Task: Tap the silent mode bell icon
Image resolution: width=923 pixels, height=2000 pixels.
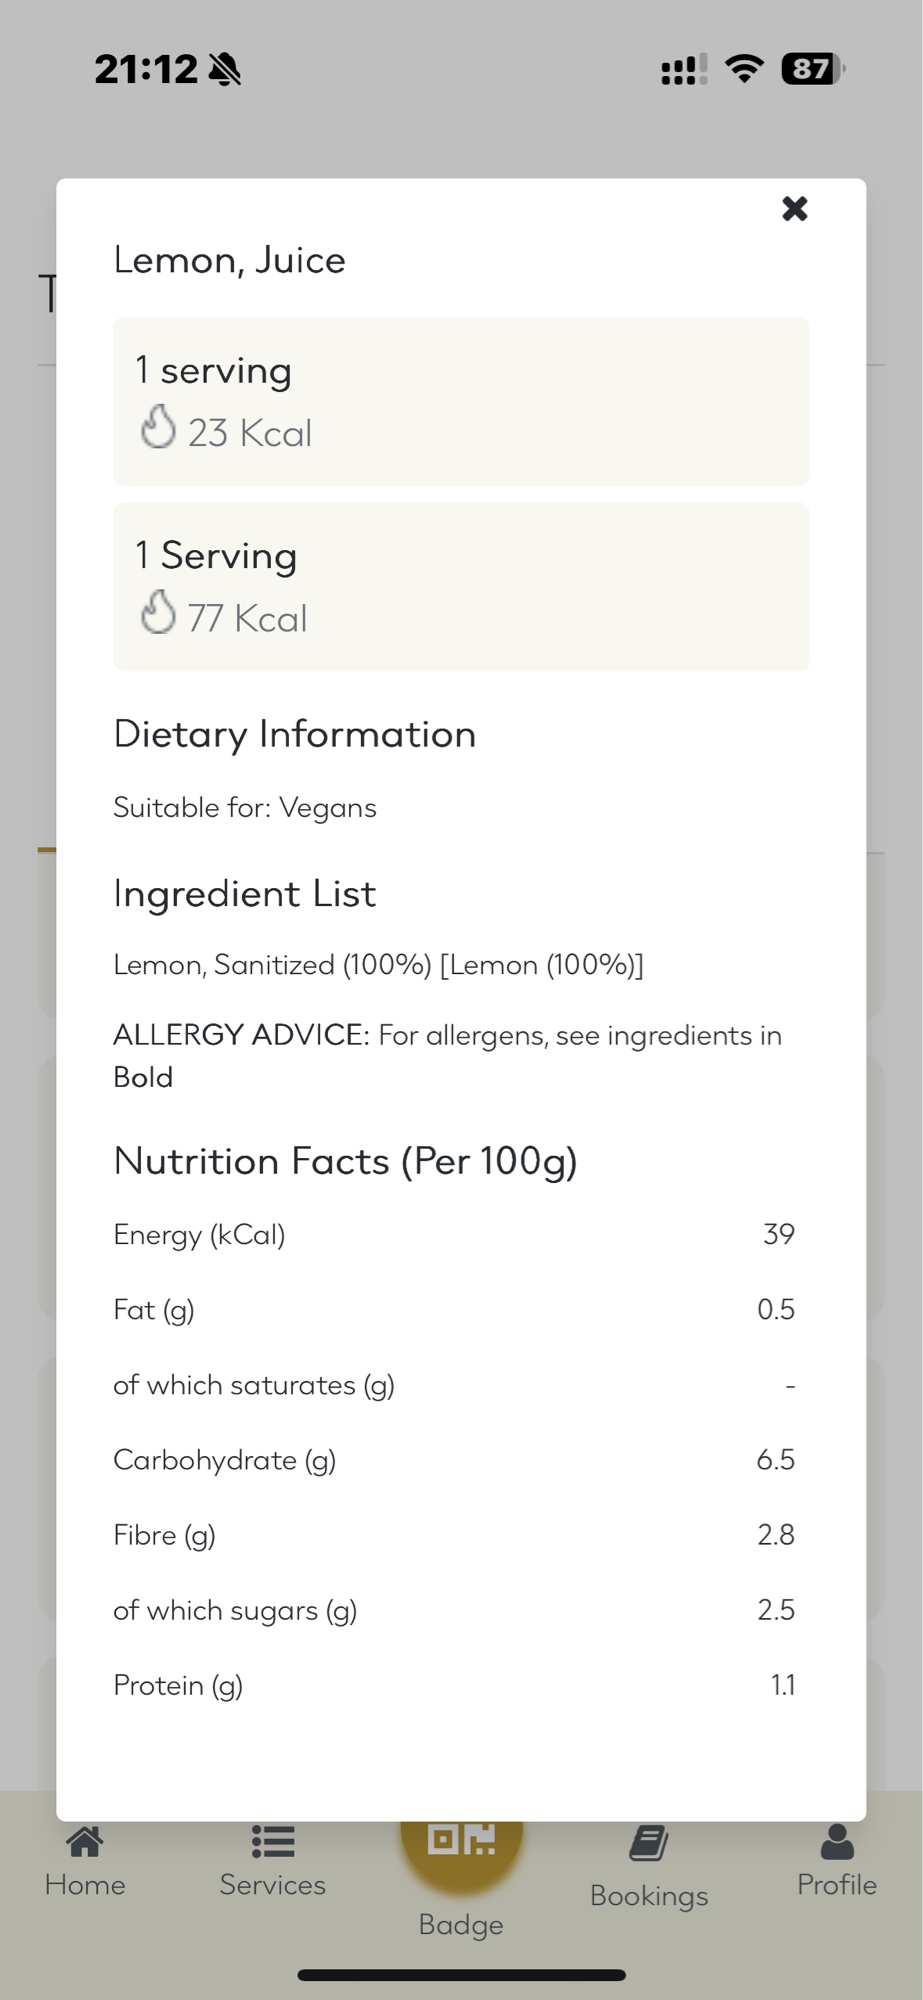Action: tap(226, 69)
